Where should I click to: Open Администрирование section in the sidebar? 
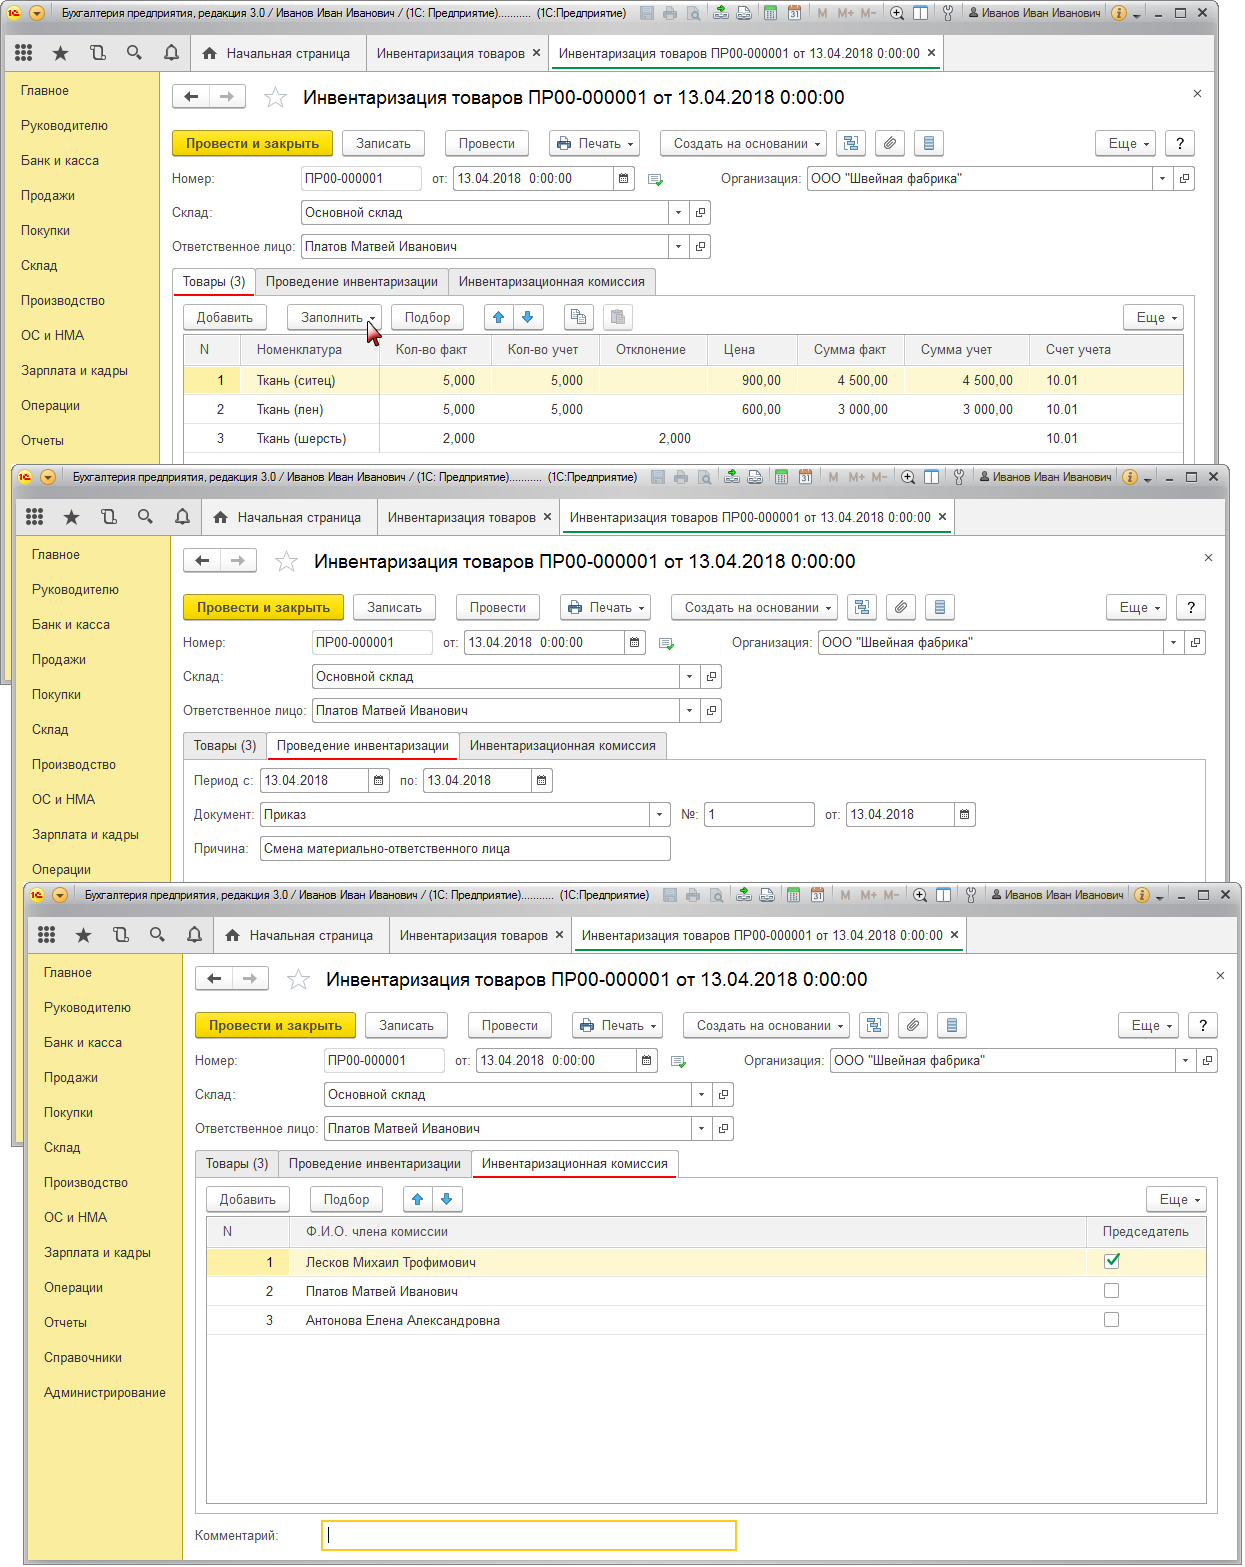[105, 1392]
